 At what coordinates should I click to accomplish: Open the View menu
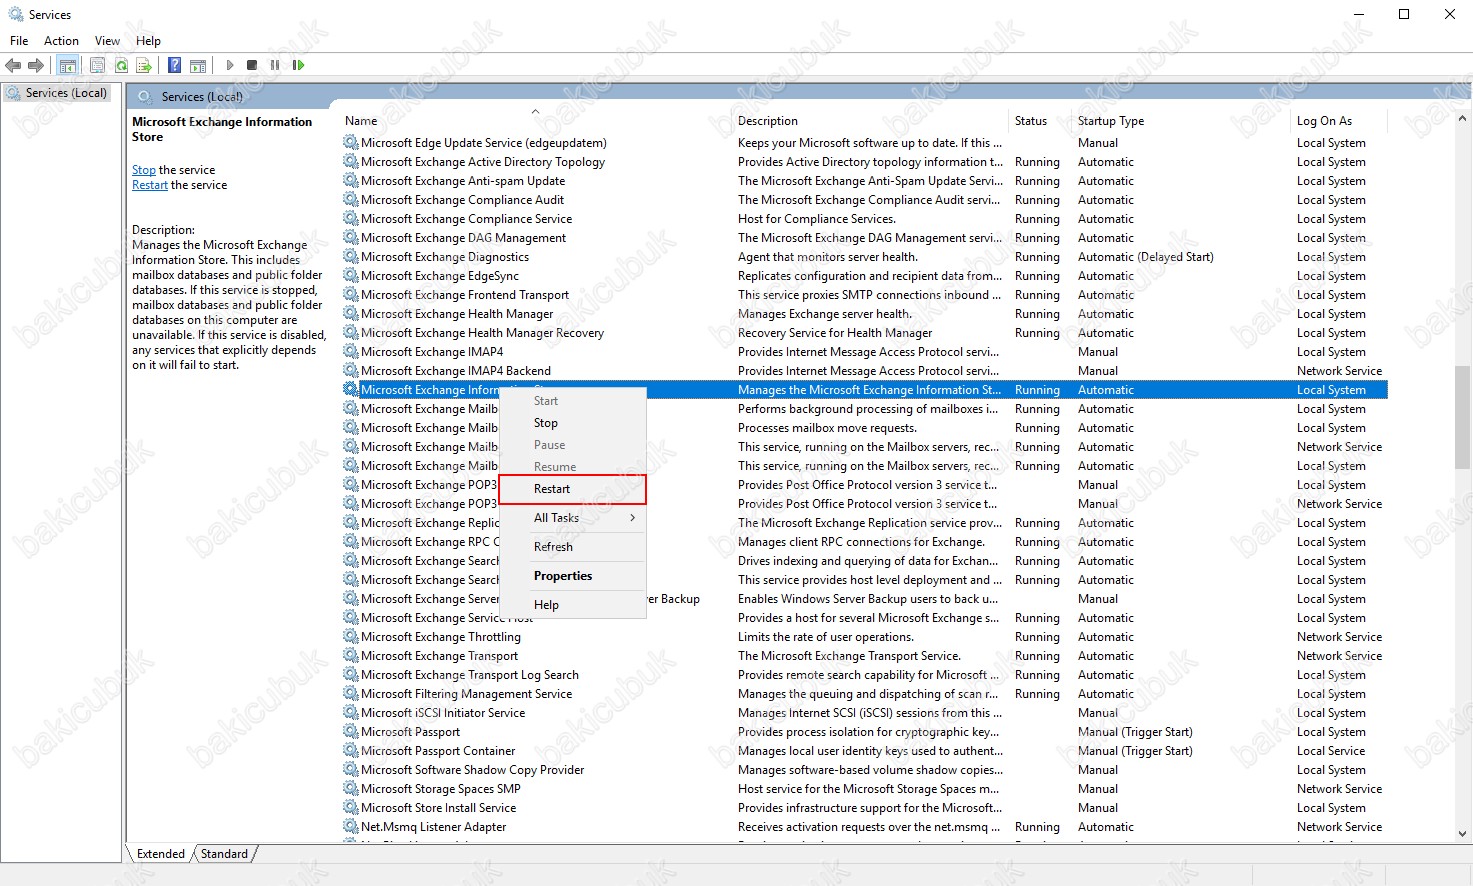click(x=107, y=41)
